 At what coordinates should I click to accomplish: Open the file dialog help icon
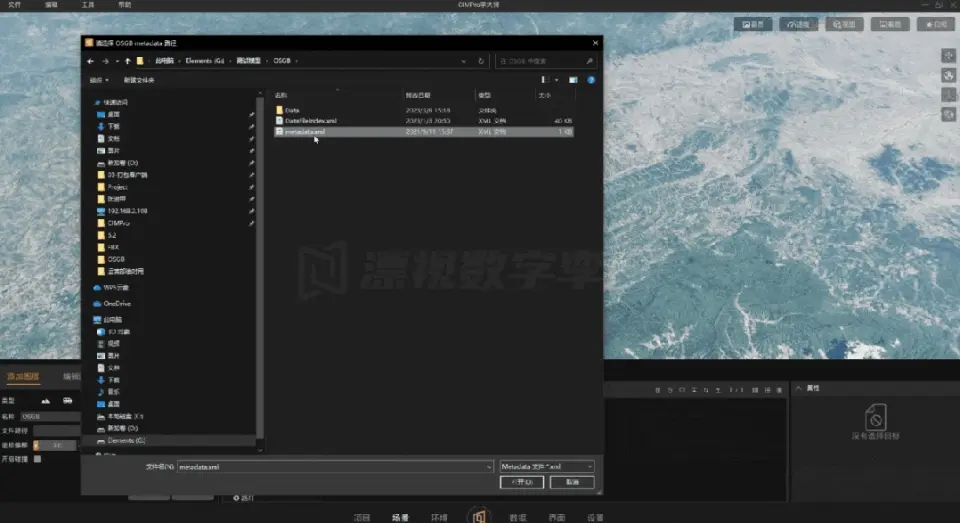(x=591, y=80)
